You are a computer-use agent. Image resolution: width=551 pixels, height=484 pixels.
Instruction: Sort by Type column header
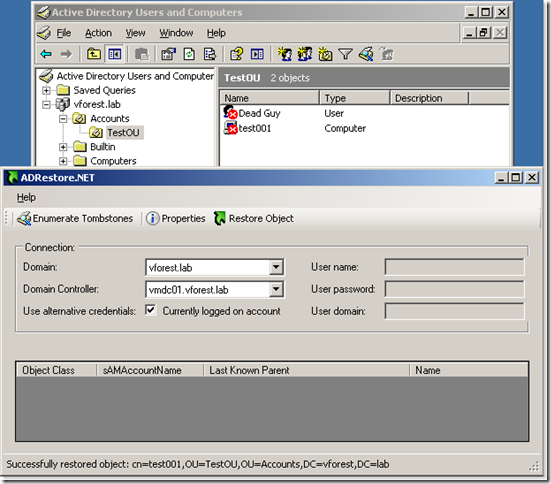click(355, 98)
